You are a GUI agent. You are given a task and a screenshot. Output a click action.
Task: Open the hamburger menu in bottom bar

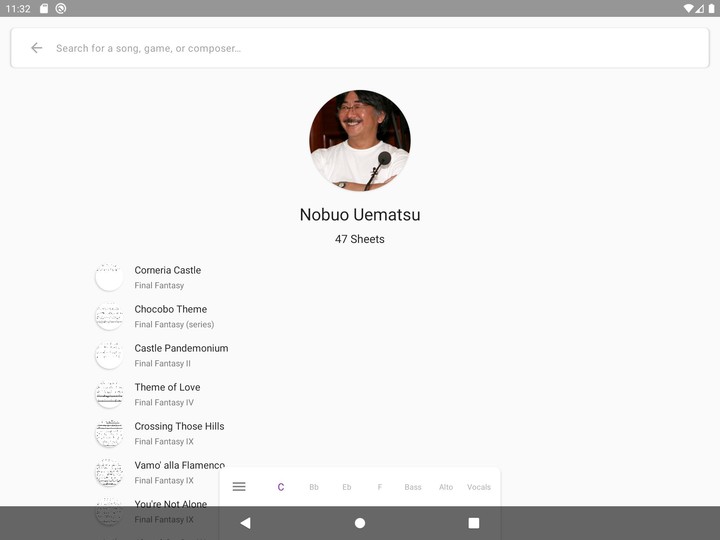239,487
